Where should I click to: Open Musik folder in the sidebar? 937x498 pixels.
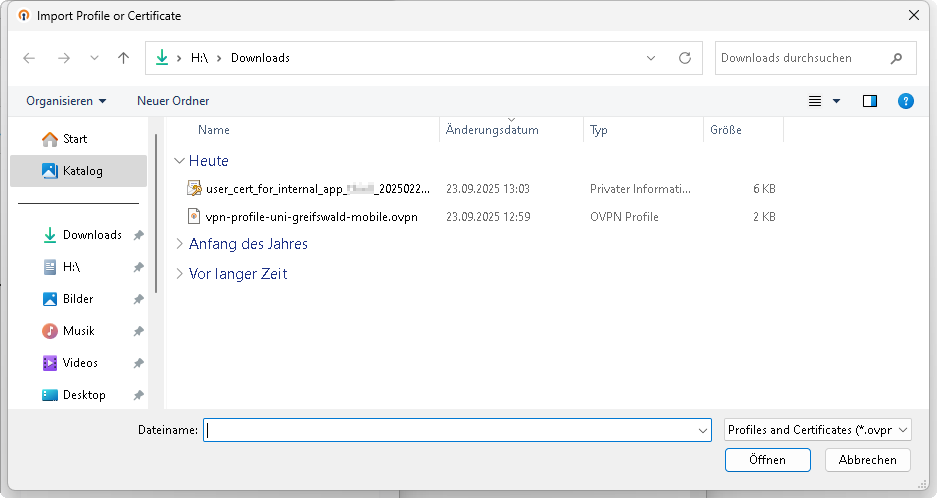(x=77, y=331)
